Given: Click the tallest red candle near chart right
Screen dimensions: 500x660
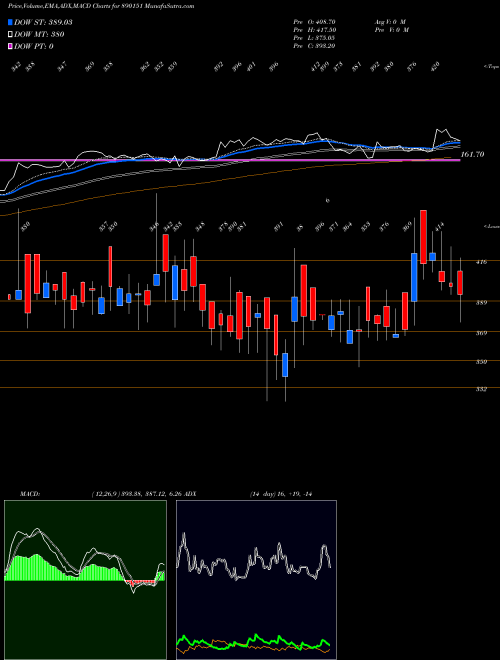Looking at the screenshot, I should pyautogui.click(x=423, y=237).
